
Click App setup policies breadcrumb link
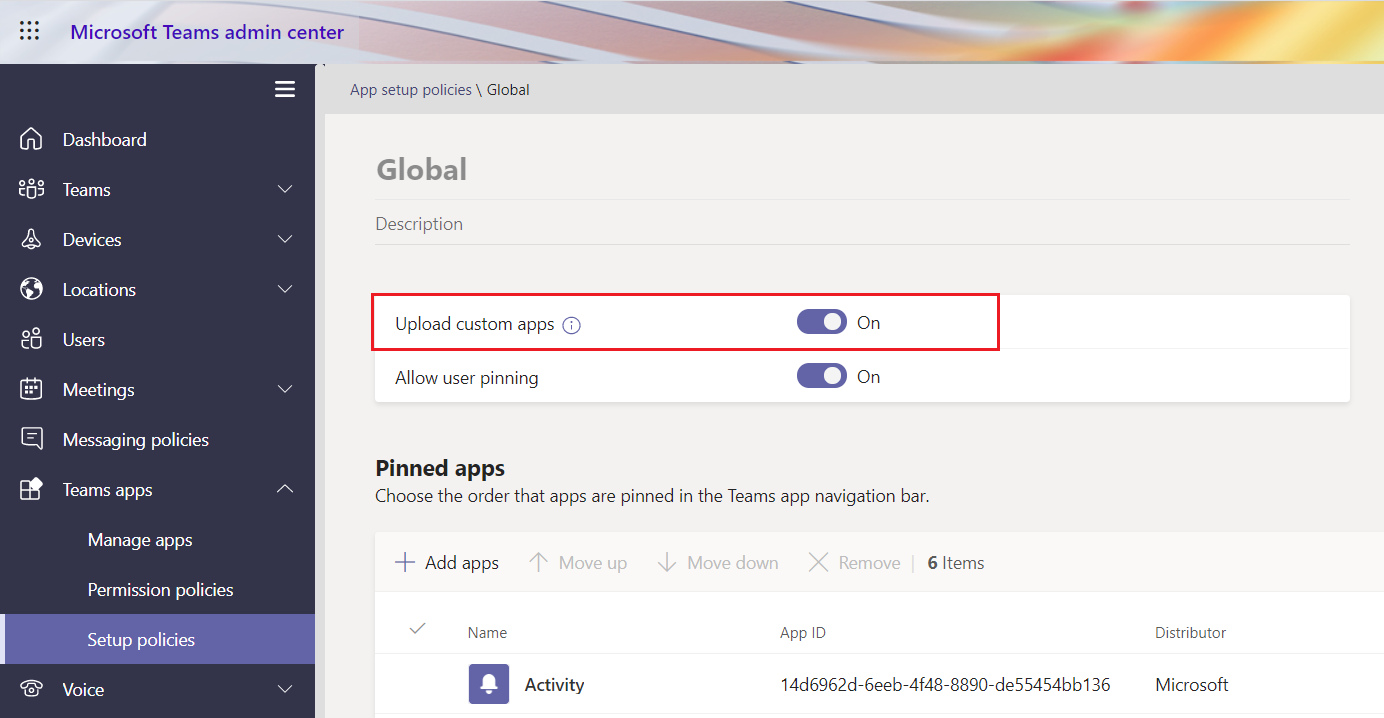410,90
